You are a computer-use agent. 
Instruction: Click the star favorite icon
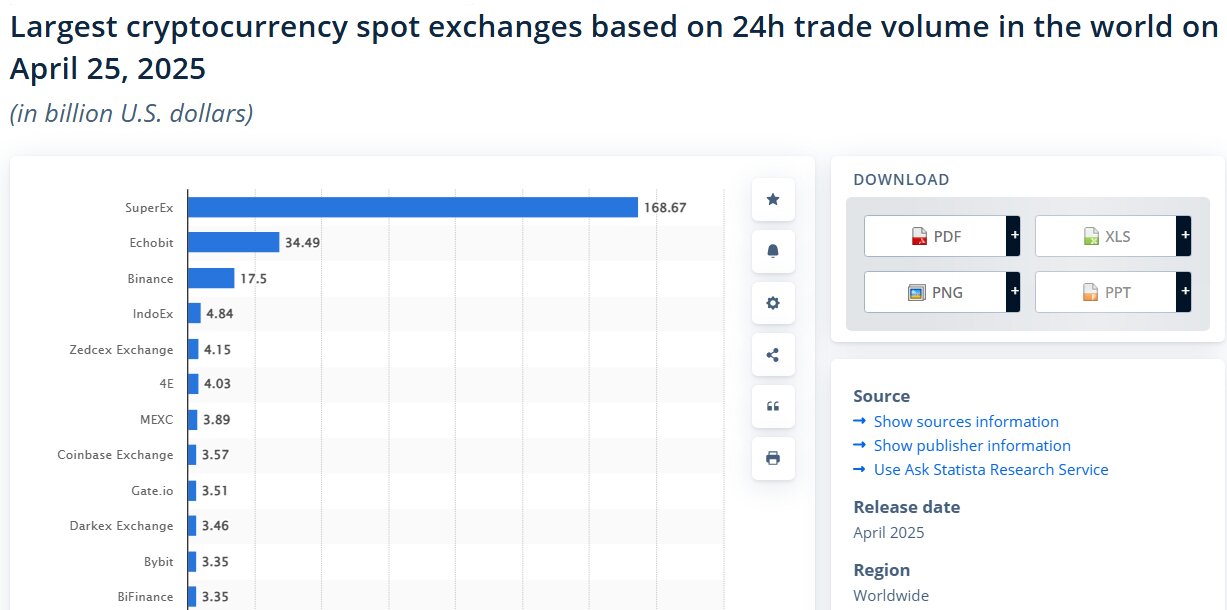tap(773, 199)
